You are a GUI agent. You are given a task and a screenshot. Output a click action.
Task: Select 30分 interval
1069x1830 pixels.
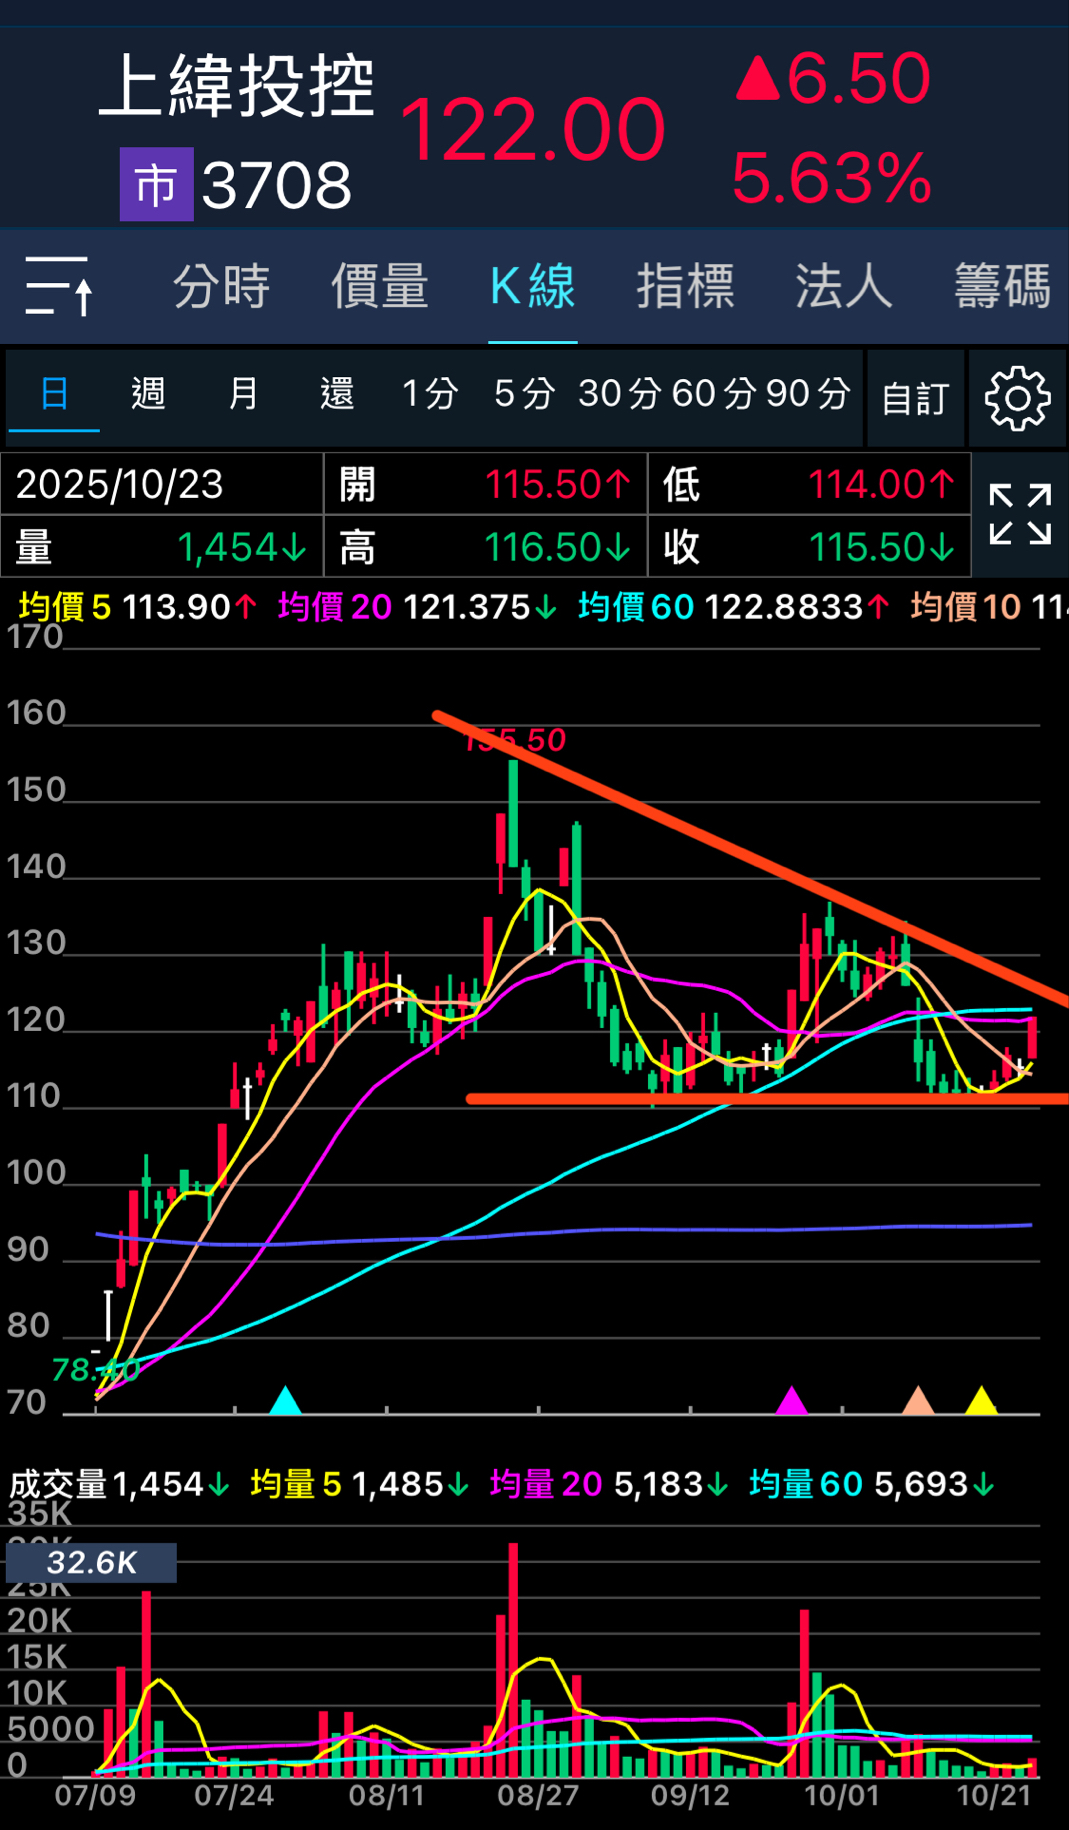click(x=620, y=394)
